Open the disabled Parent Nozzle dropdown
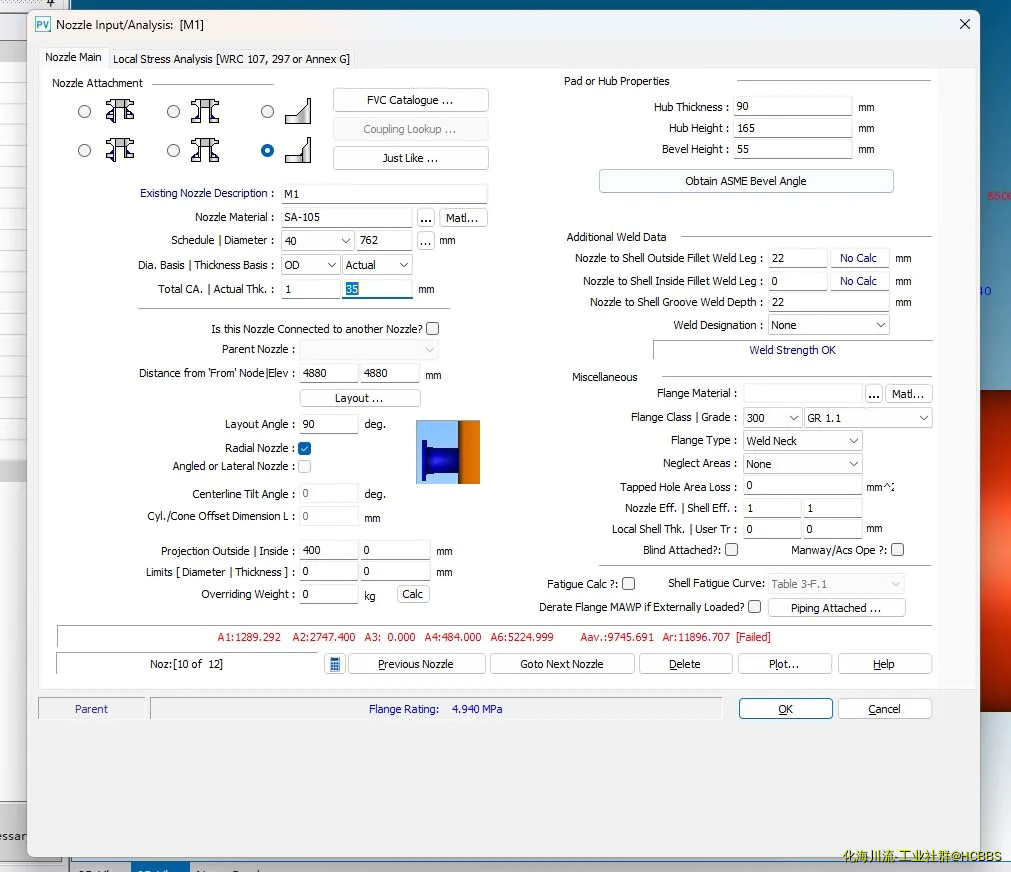 tap(369, 350)
